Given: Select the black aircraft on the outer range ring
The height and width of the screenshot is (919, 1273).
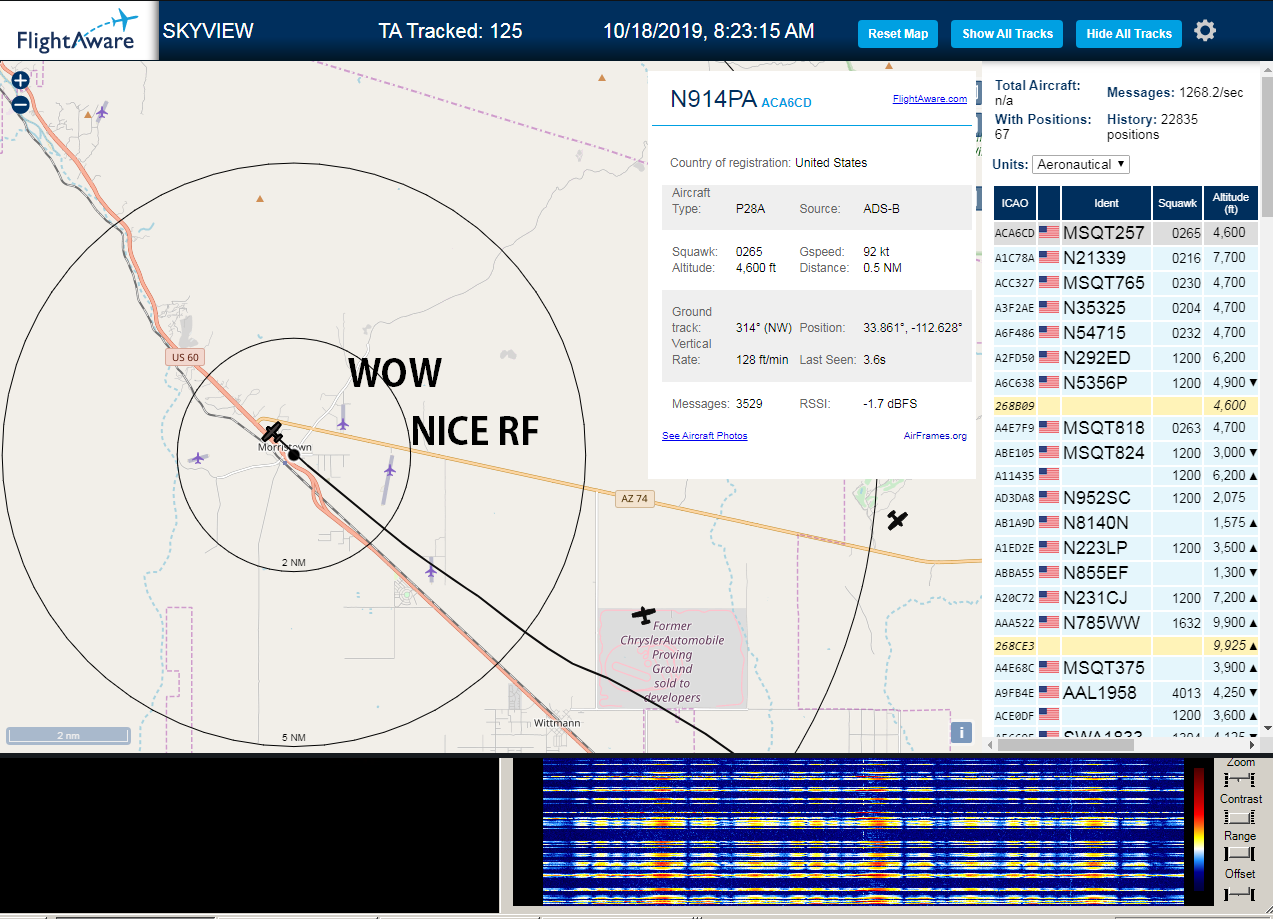Looking at the screenshot, I should click(897, 520).
